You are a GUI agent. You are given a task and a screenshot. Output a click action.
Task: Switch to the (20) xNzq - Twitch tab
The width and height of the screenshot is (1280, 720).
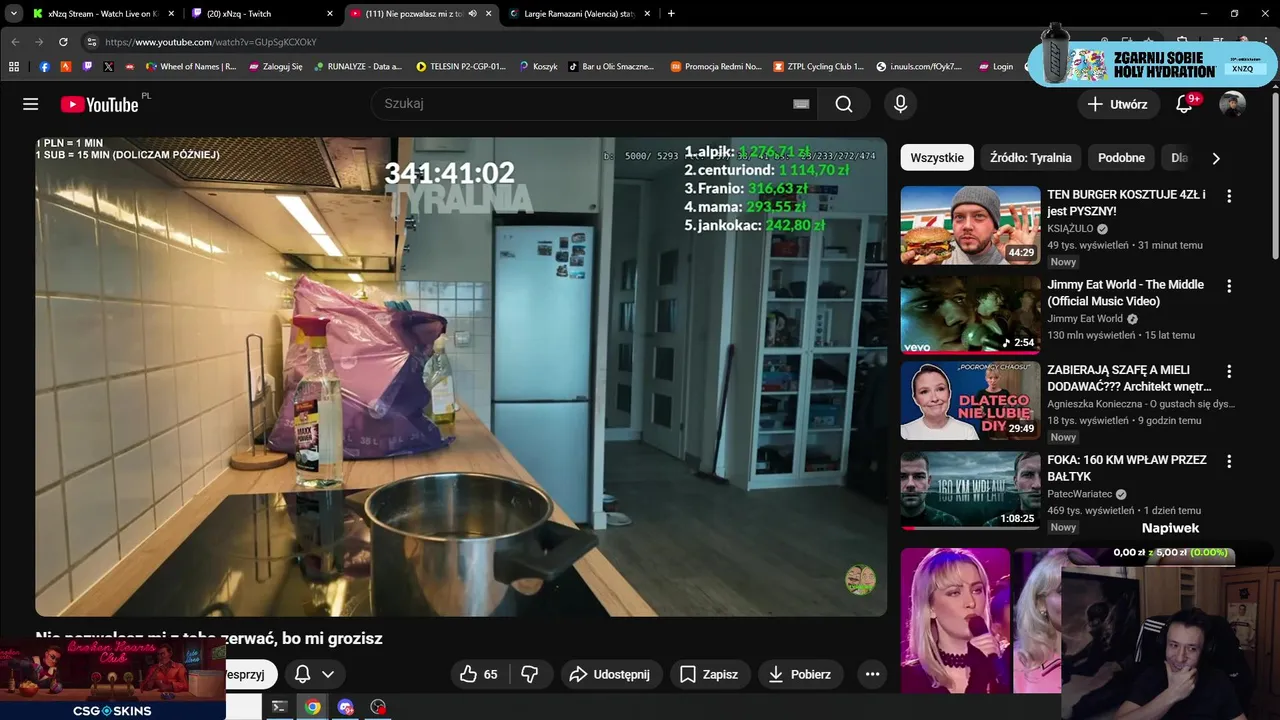pyautogui.click(x=262, y=14)
